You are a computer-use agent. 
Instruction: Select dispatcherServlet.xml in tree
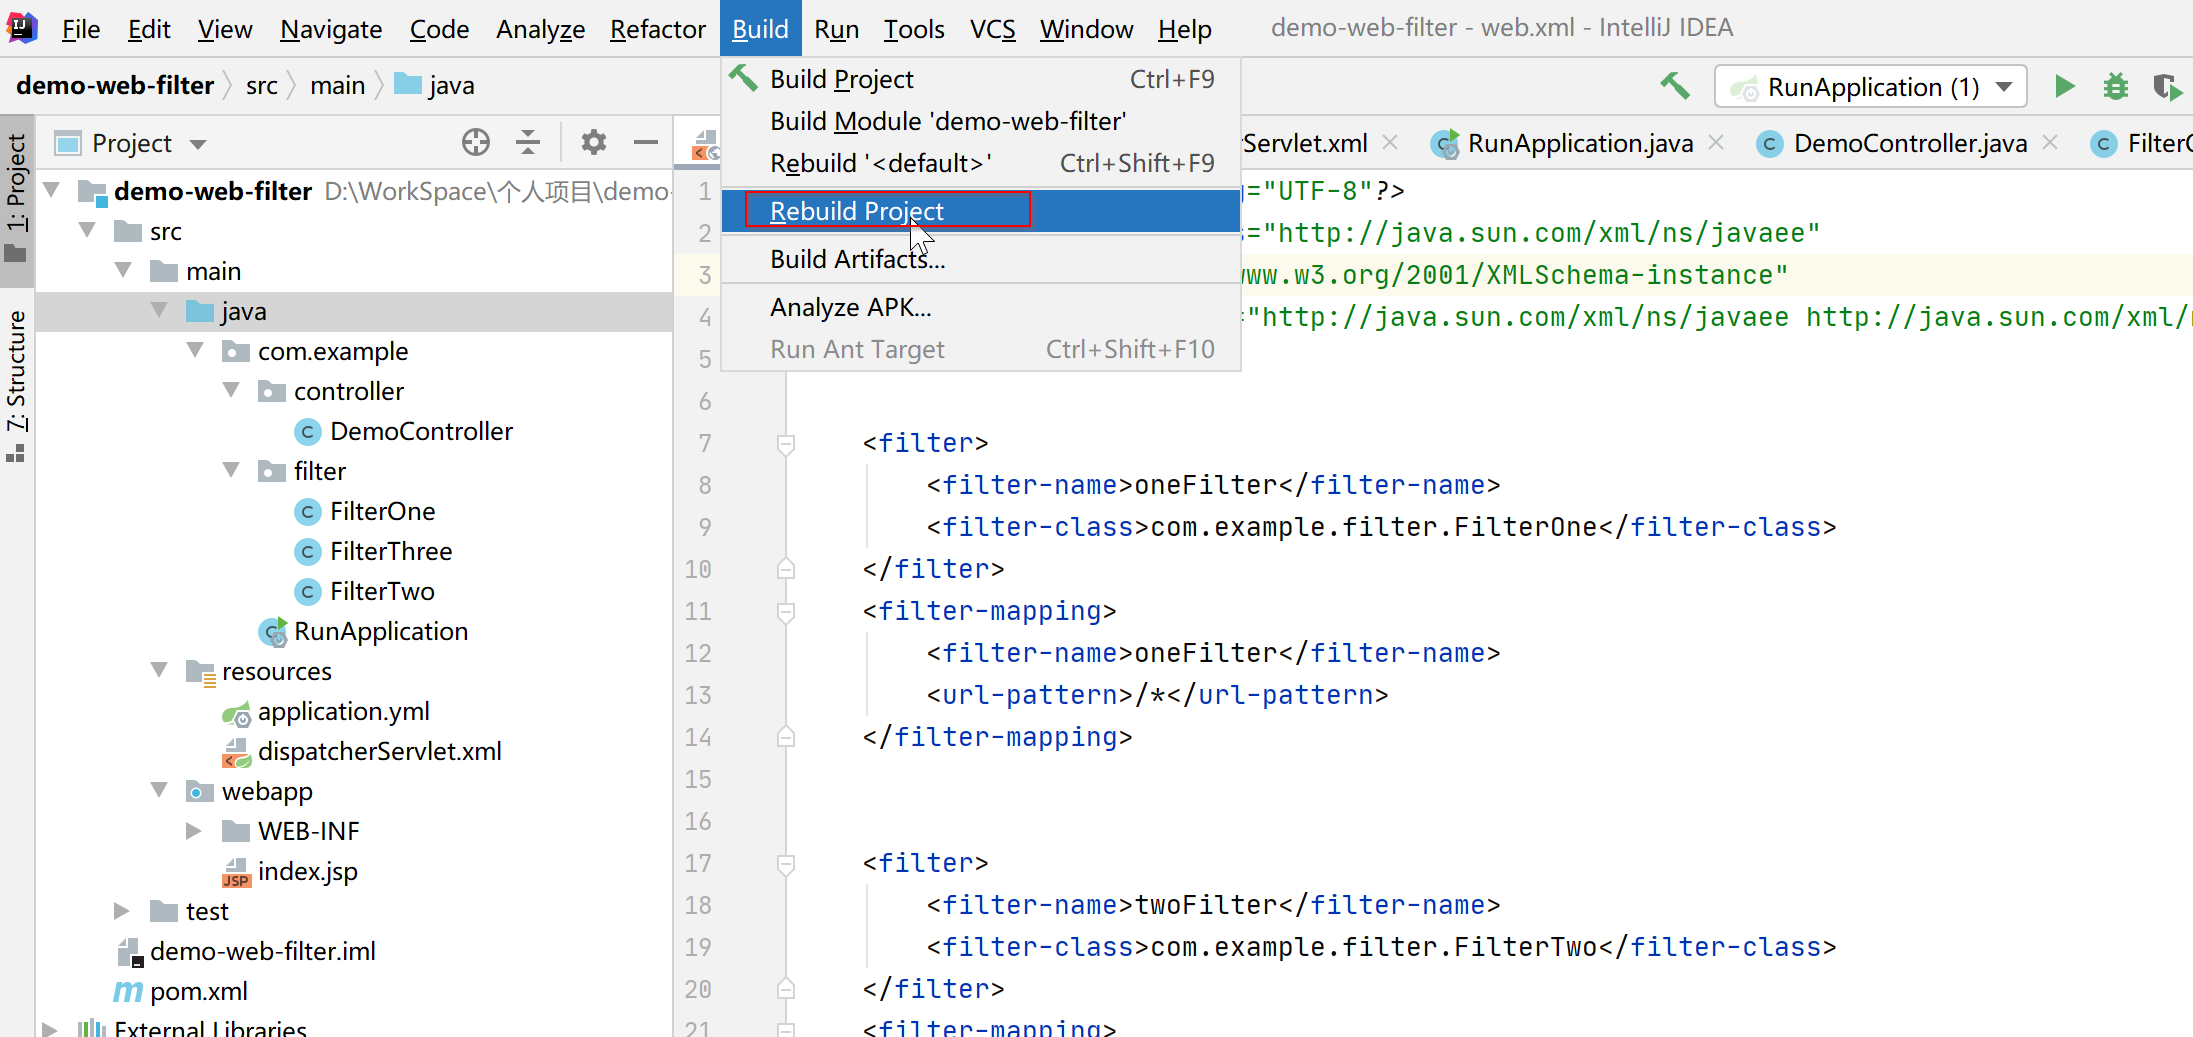[379, 751]
